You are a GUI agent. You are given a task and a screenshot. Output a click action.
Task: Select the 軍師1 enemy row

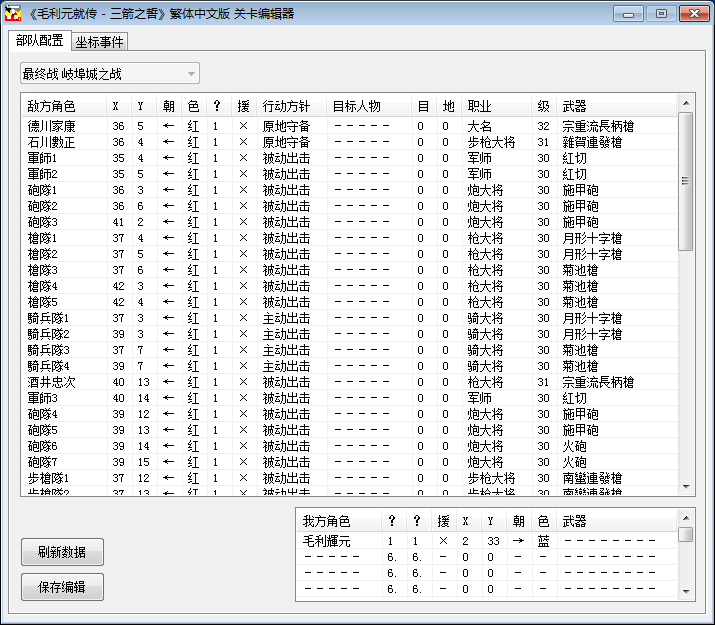coord(349,158)
